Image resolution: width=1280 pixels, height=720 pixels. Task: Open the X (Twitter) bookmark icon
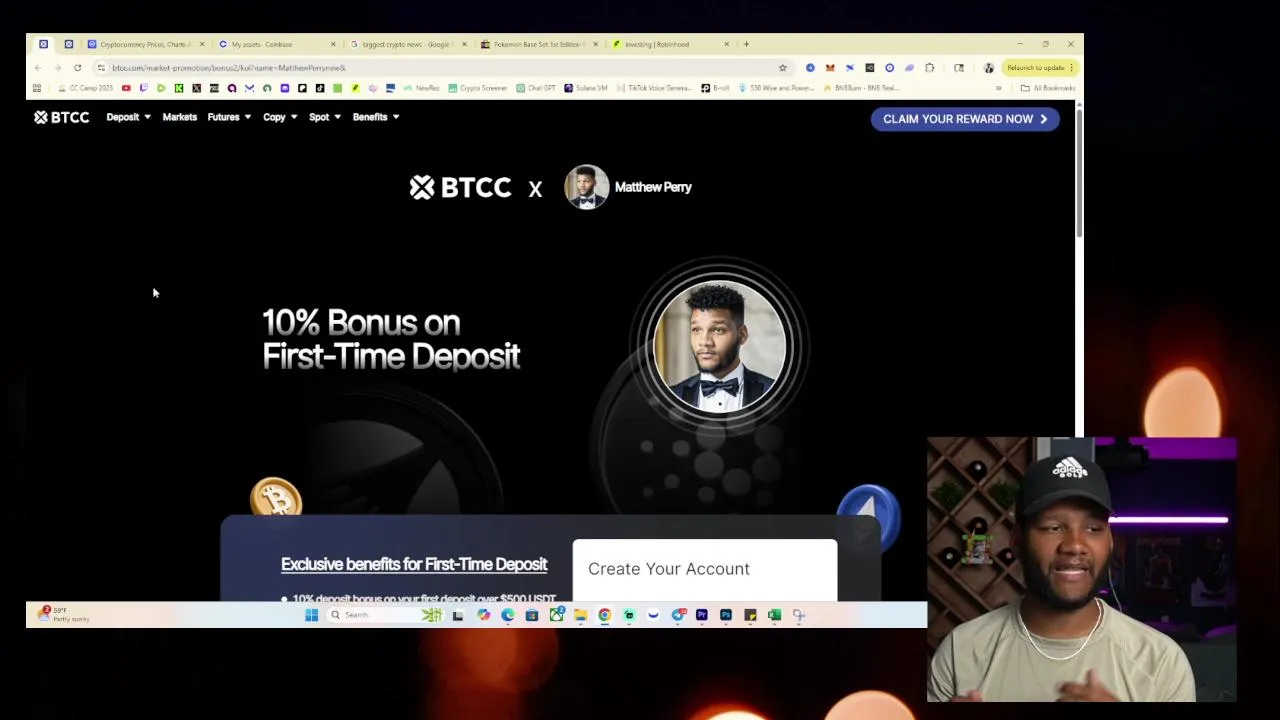tap(197, 88)
